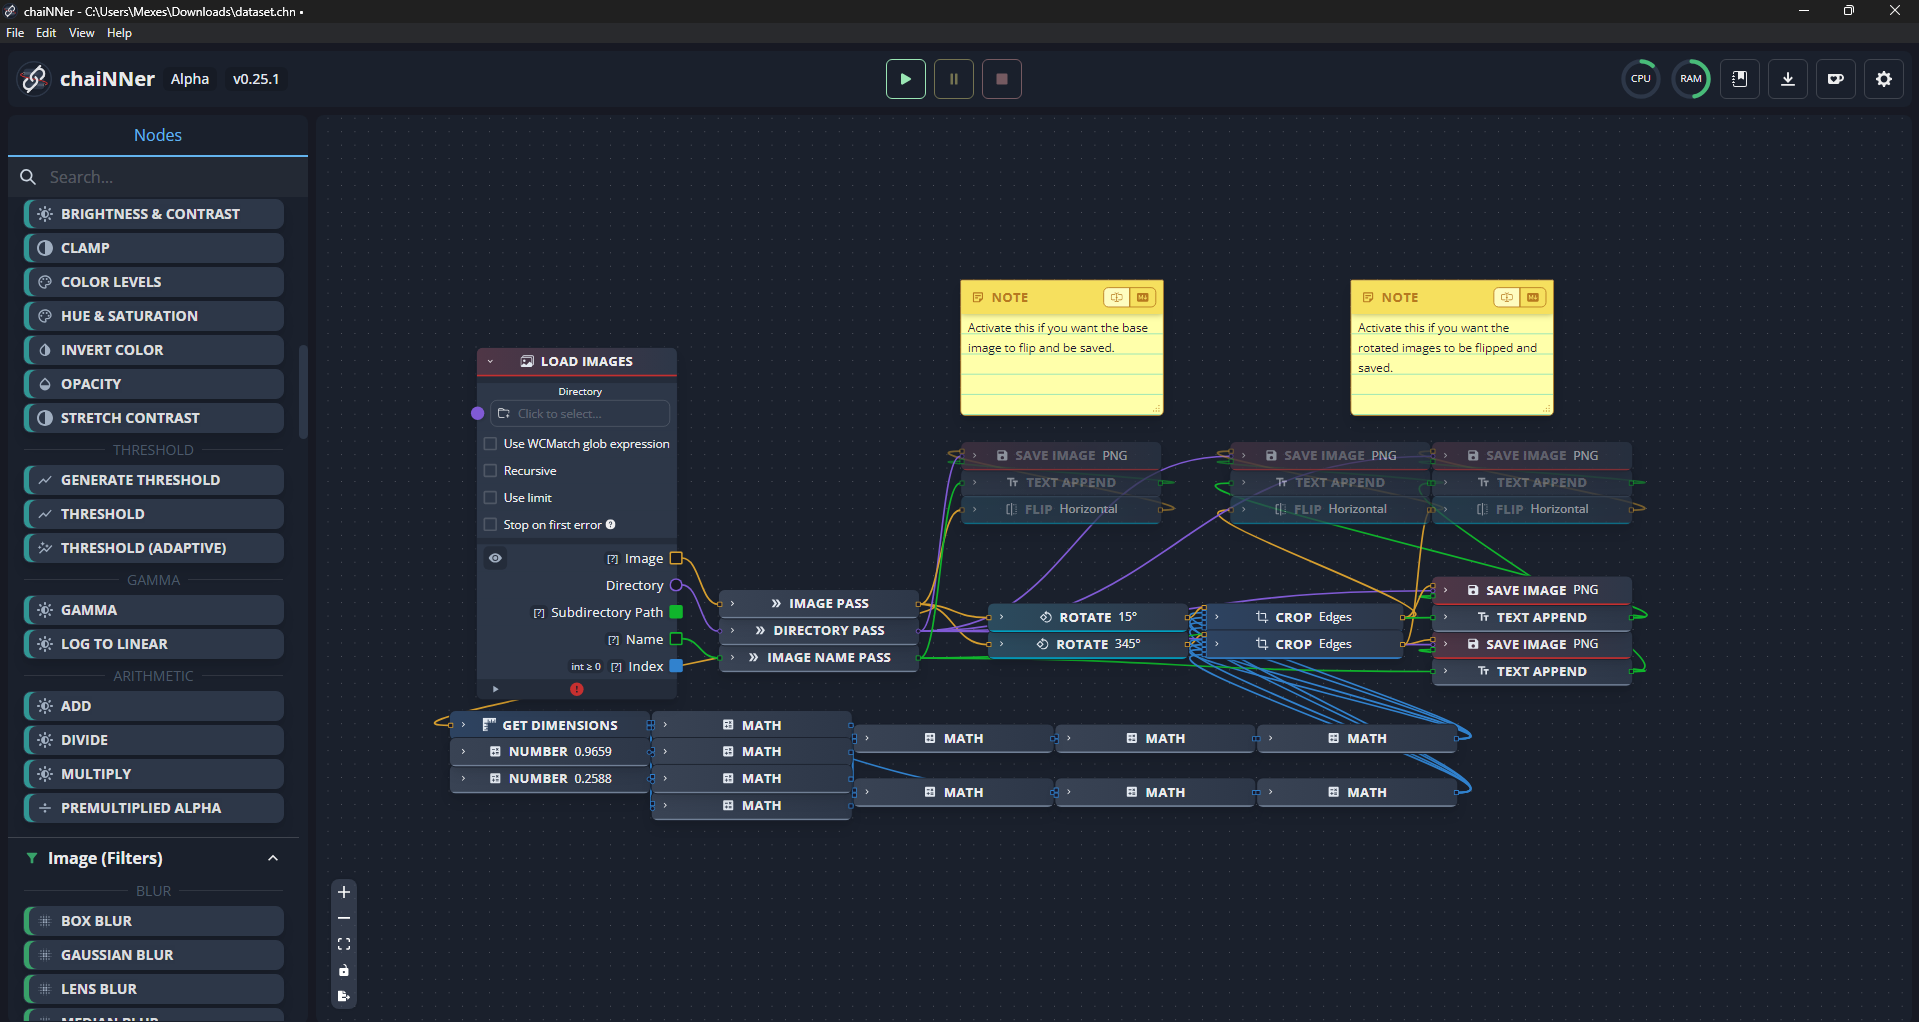Open the node documentation book icon
This screenshot has width=1919, height=1022.
click(1739, 79)
